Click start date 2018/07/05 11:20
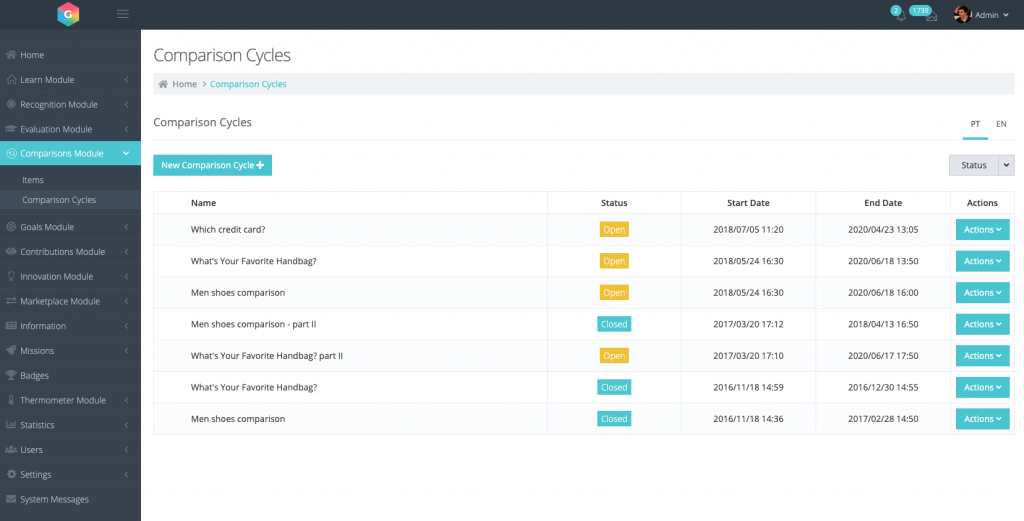The image size is (1024, 521). click(748, 230)
